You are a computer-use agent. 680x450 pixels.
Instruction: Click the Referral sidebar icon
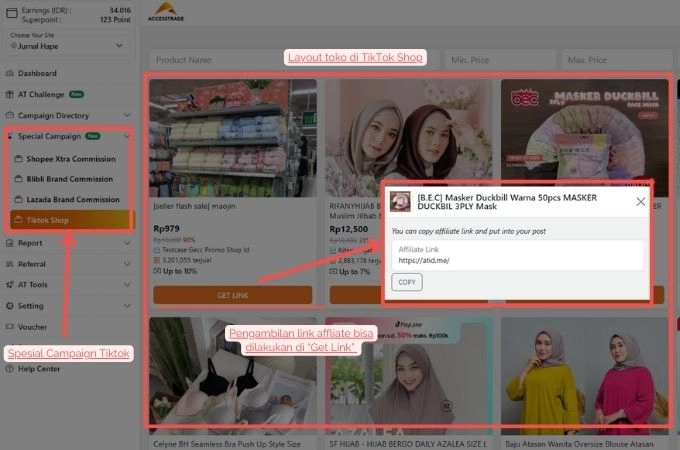coord(10,264)
